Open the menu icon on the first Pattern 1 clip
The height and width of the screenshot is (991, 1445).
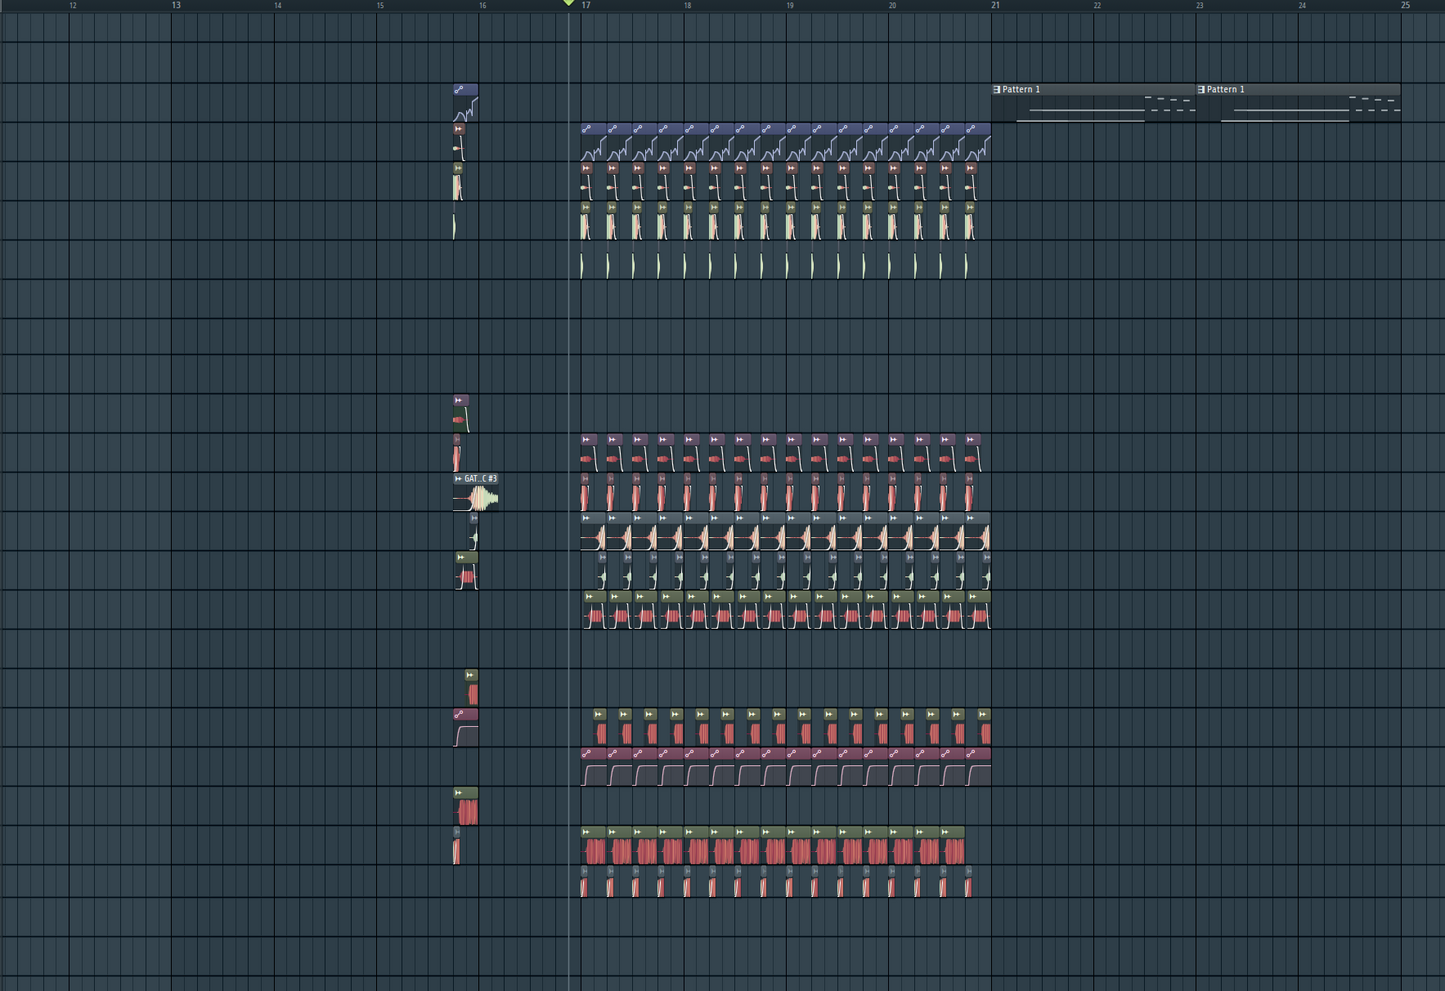(x=995, y=89)
